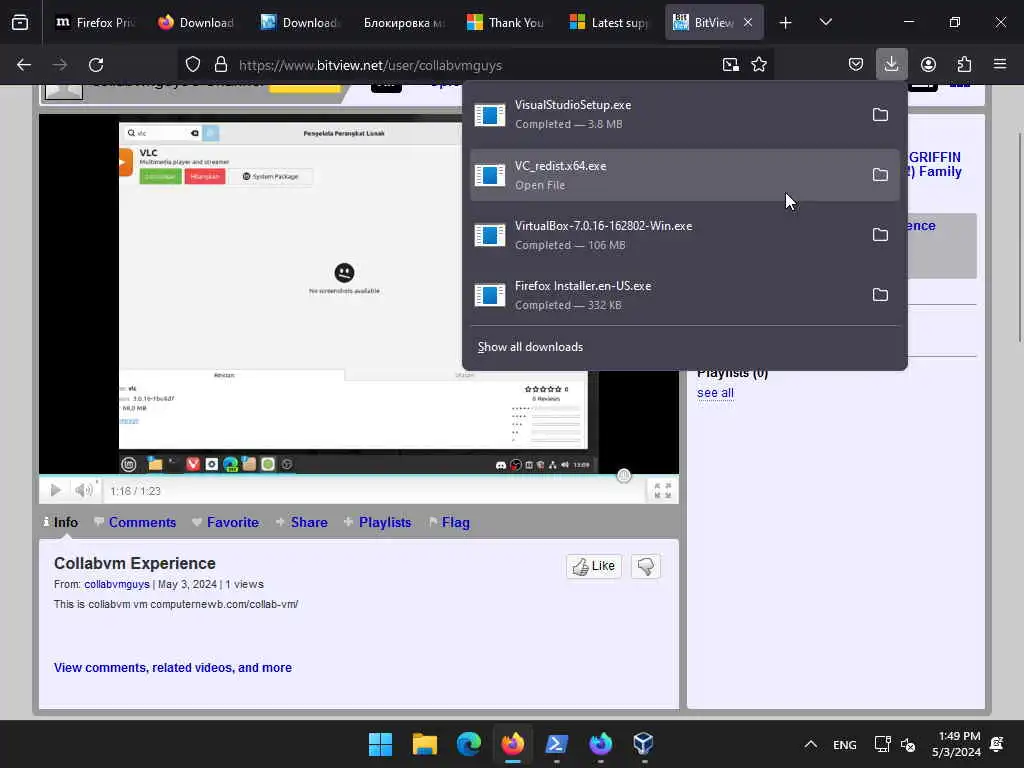The image size is (1024, 768).
Task: Open picture-in-picture icon in address bar
Action: 731,65
